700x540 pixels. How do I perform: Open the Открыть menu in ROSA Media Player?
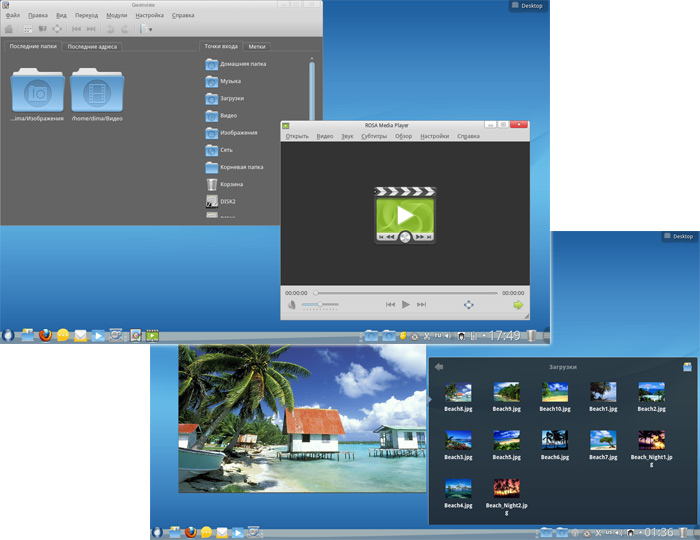click(x=297, y=136)
